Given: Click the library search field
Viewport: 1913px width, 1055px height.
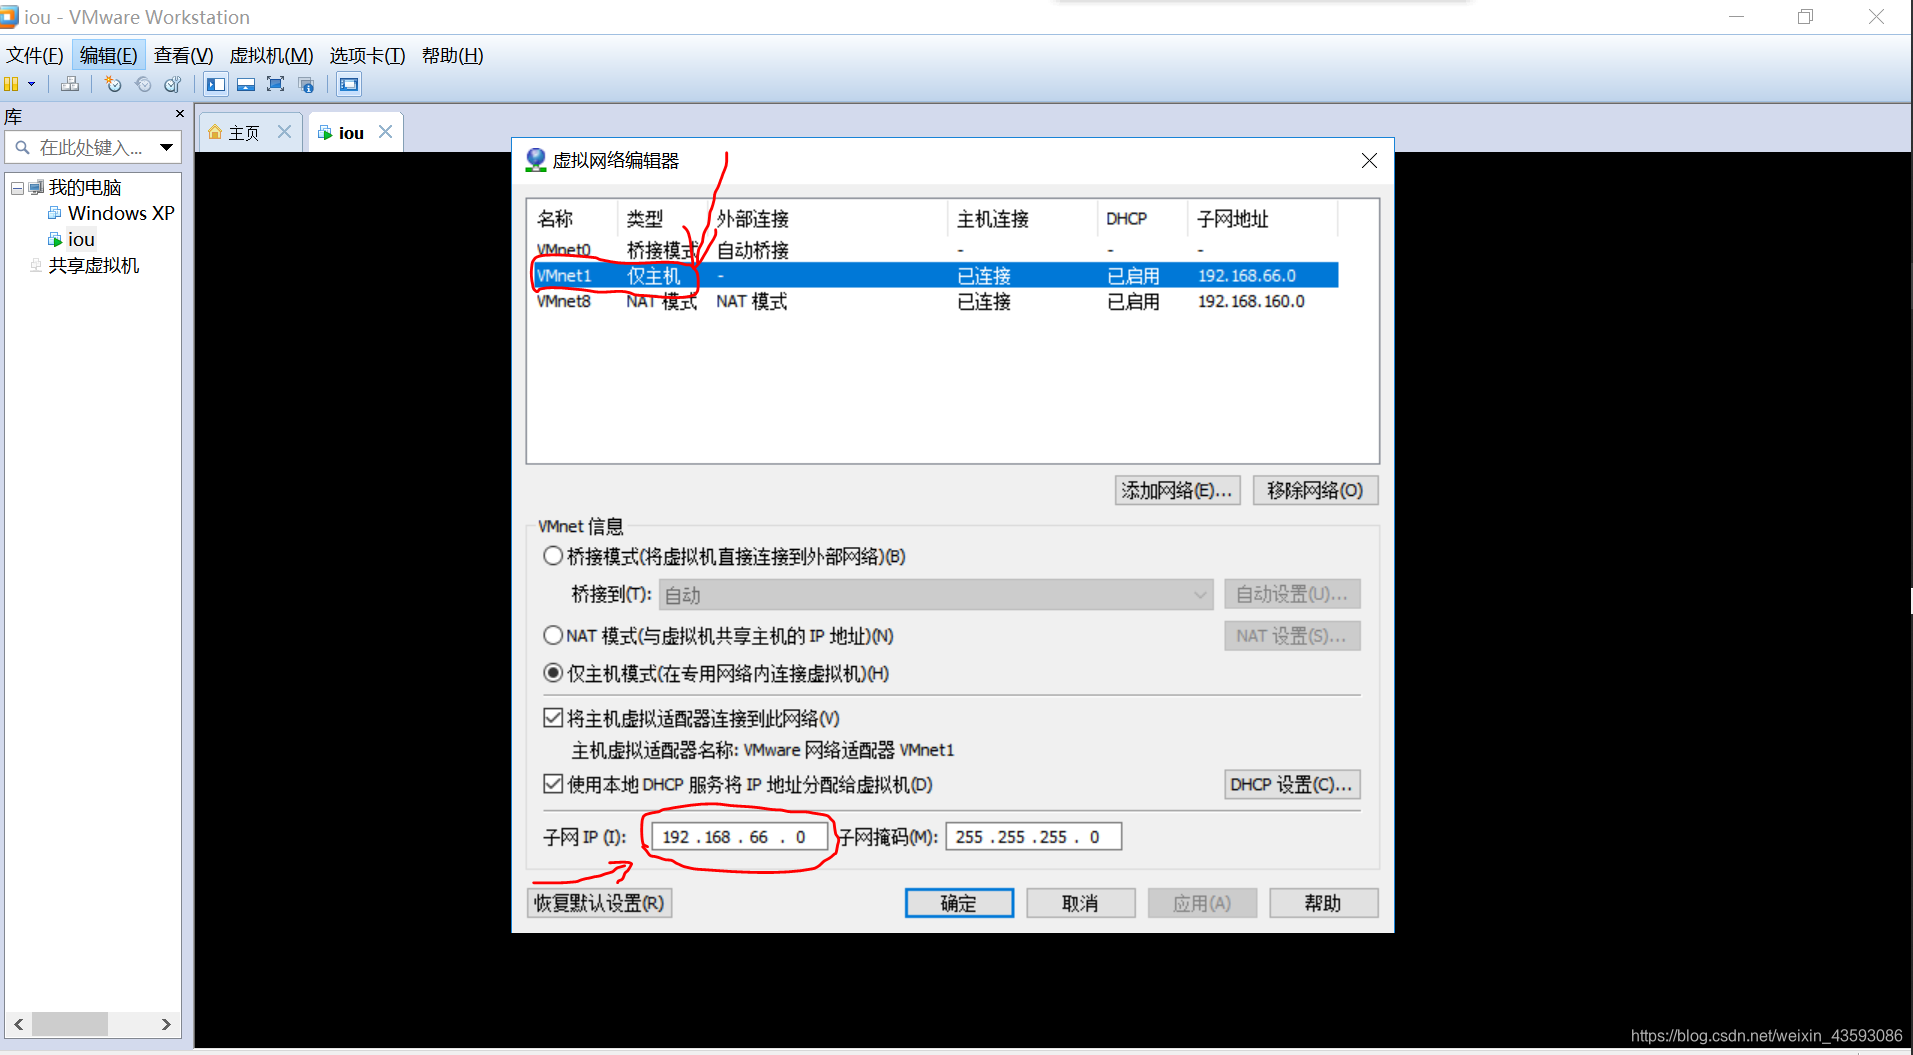Looking at the screenshot, I should [94, 148].
